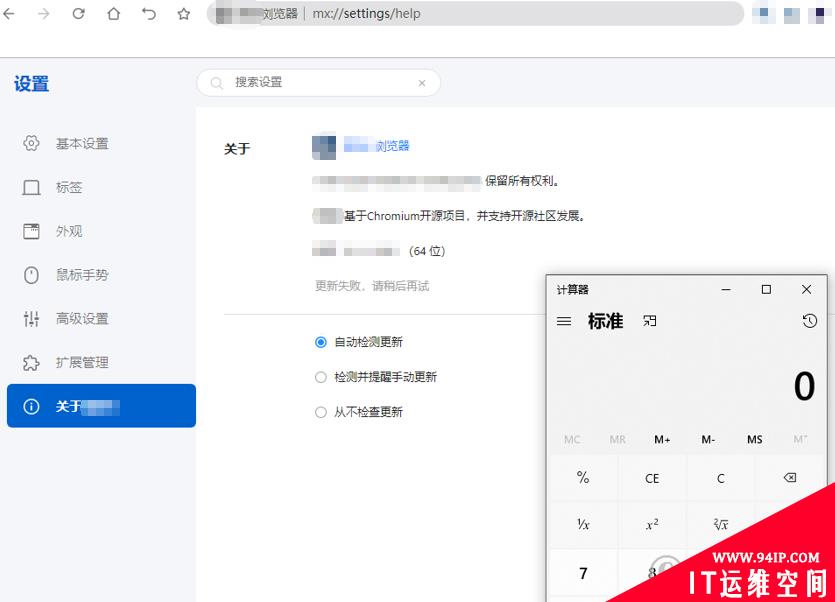This screenshot has width=835, height=602.
Task: Open calculator hamburger navigation menu
Action: pyautogui.click(x=564, y=321)
